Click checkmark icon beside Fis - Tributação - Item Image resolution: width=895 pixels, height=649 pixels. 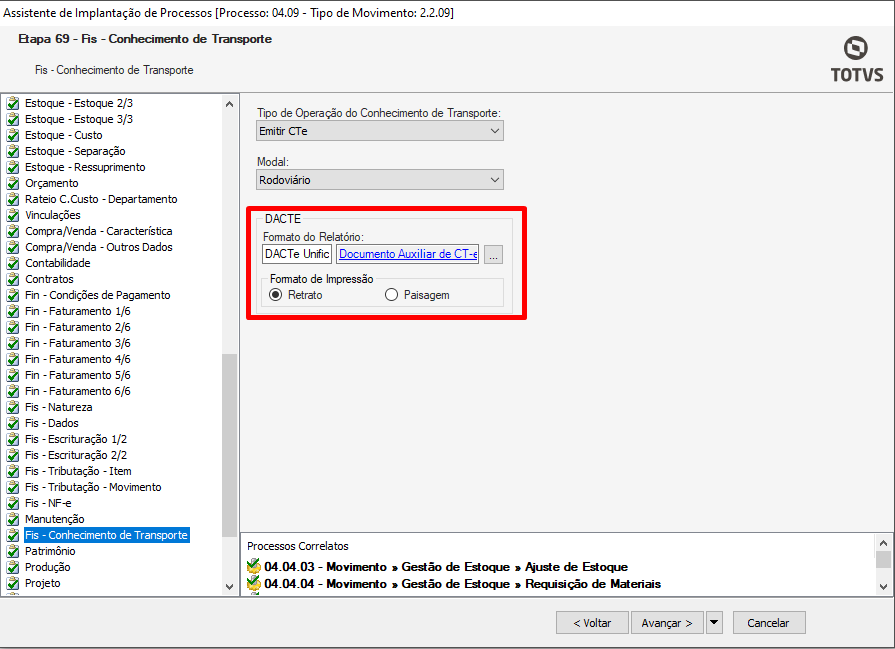[x=13, y=471]
